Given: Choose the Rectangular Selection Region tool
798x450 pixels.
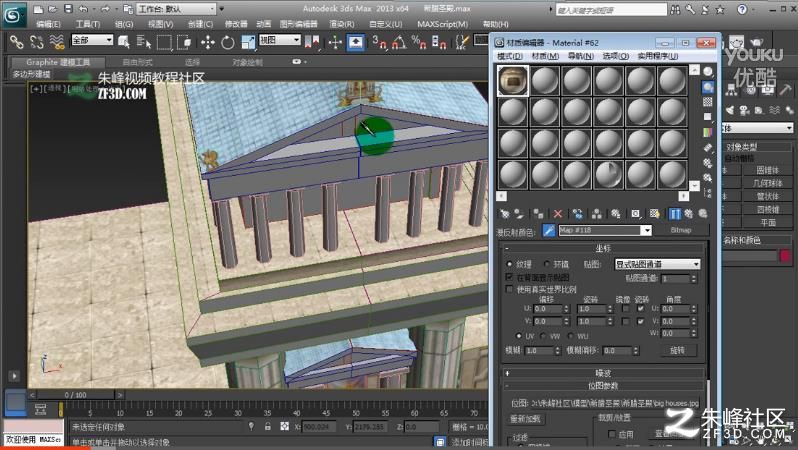Looking at the screenshot, I should [164, 42].
